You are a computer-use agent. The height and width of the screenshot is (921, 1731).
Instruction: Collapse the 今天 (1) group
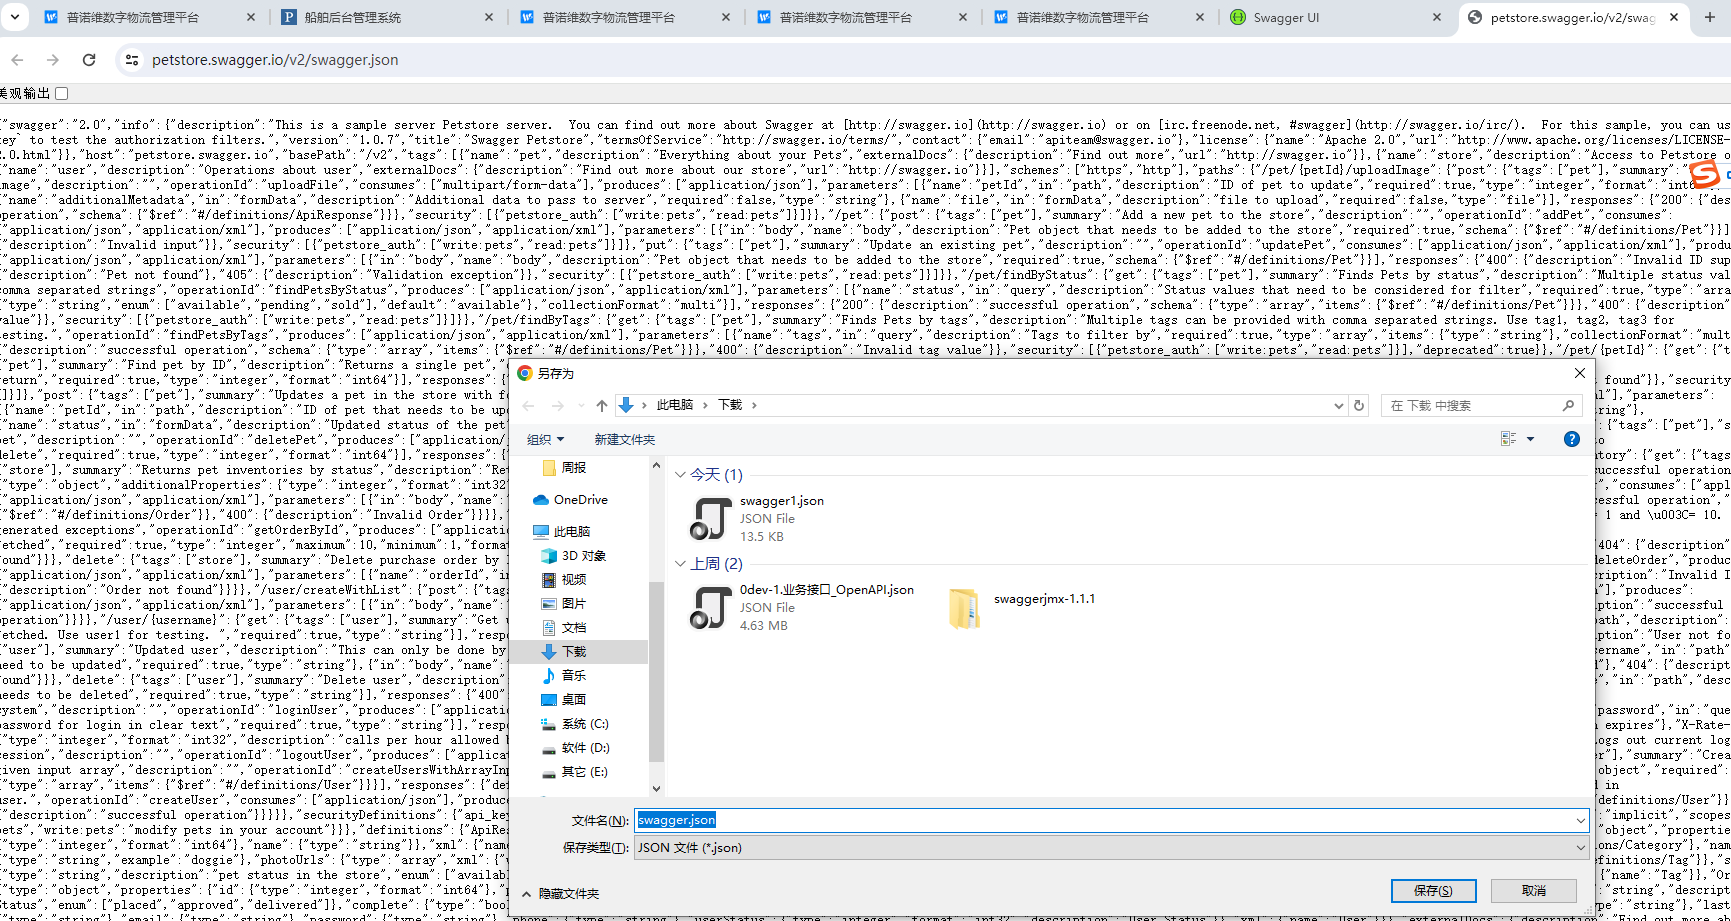pos(680,475)
